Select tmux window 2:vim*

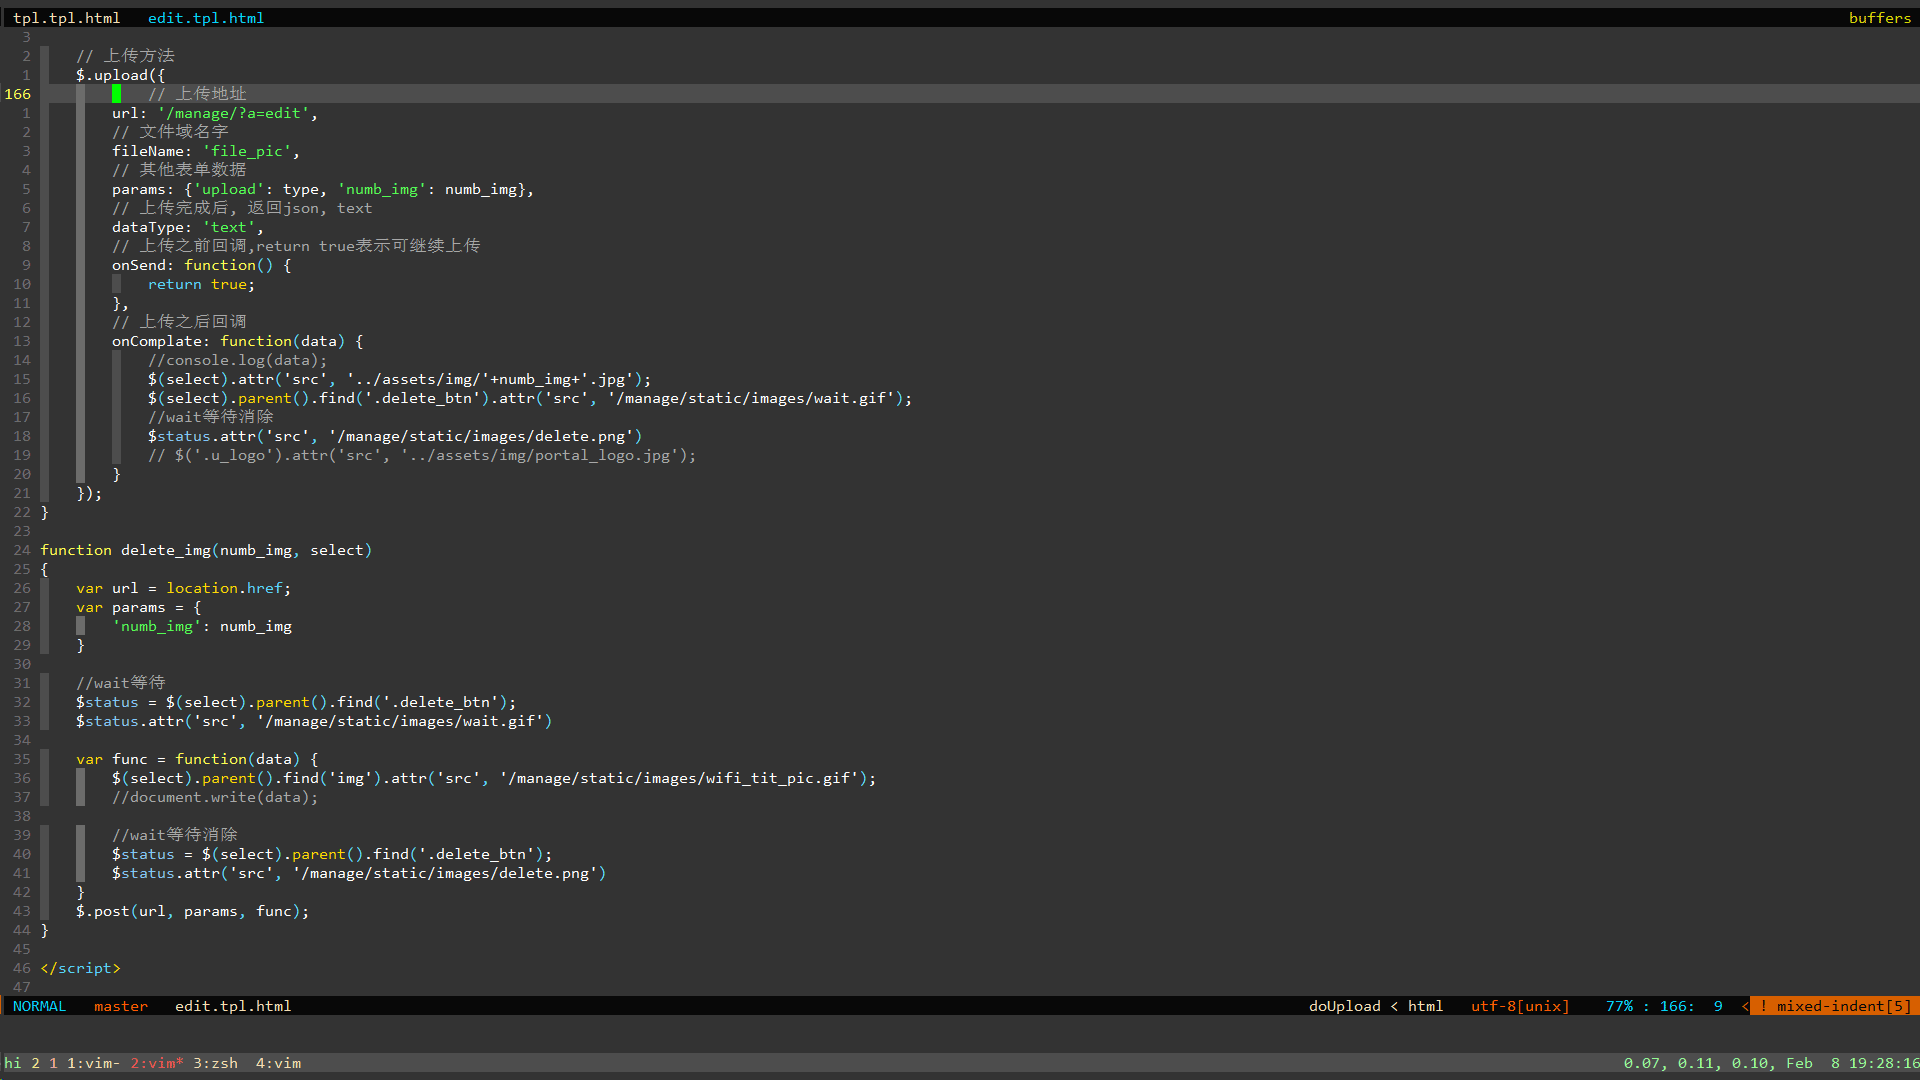click(x=157, y=1063)
